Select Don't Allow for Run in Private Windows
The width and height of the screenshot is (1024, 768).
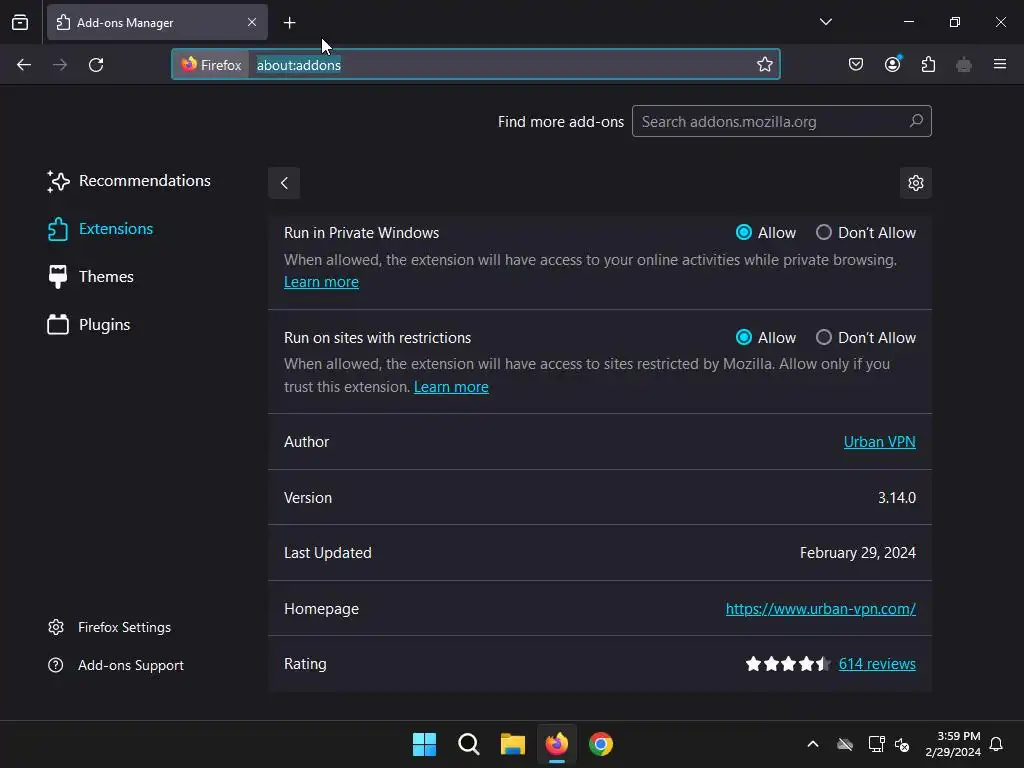824,232
